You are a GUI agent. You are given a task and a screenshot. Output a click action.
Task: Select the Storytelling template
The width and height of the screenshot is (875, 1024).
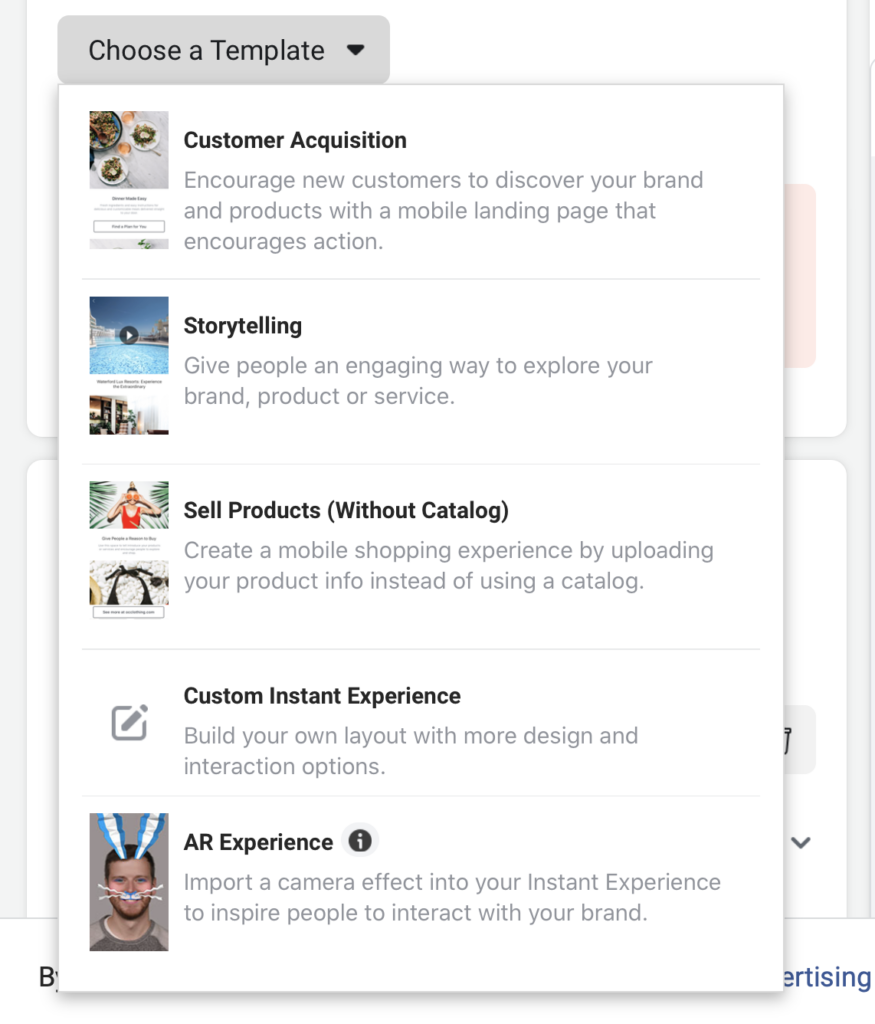point(242,325)
